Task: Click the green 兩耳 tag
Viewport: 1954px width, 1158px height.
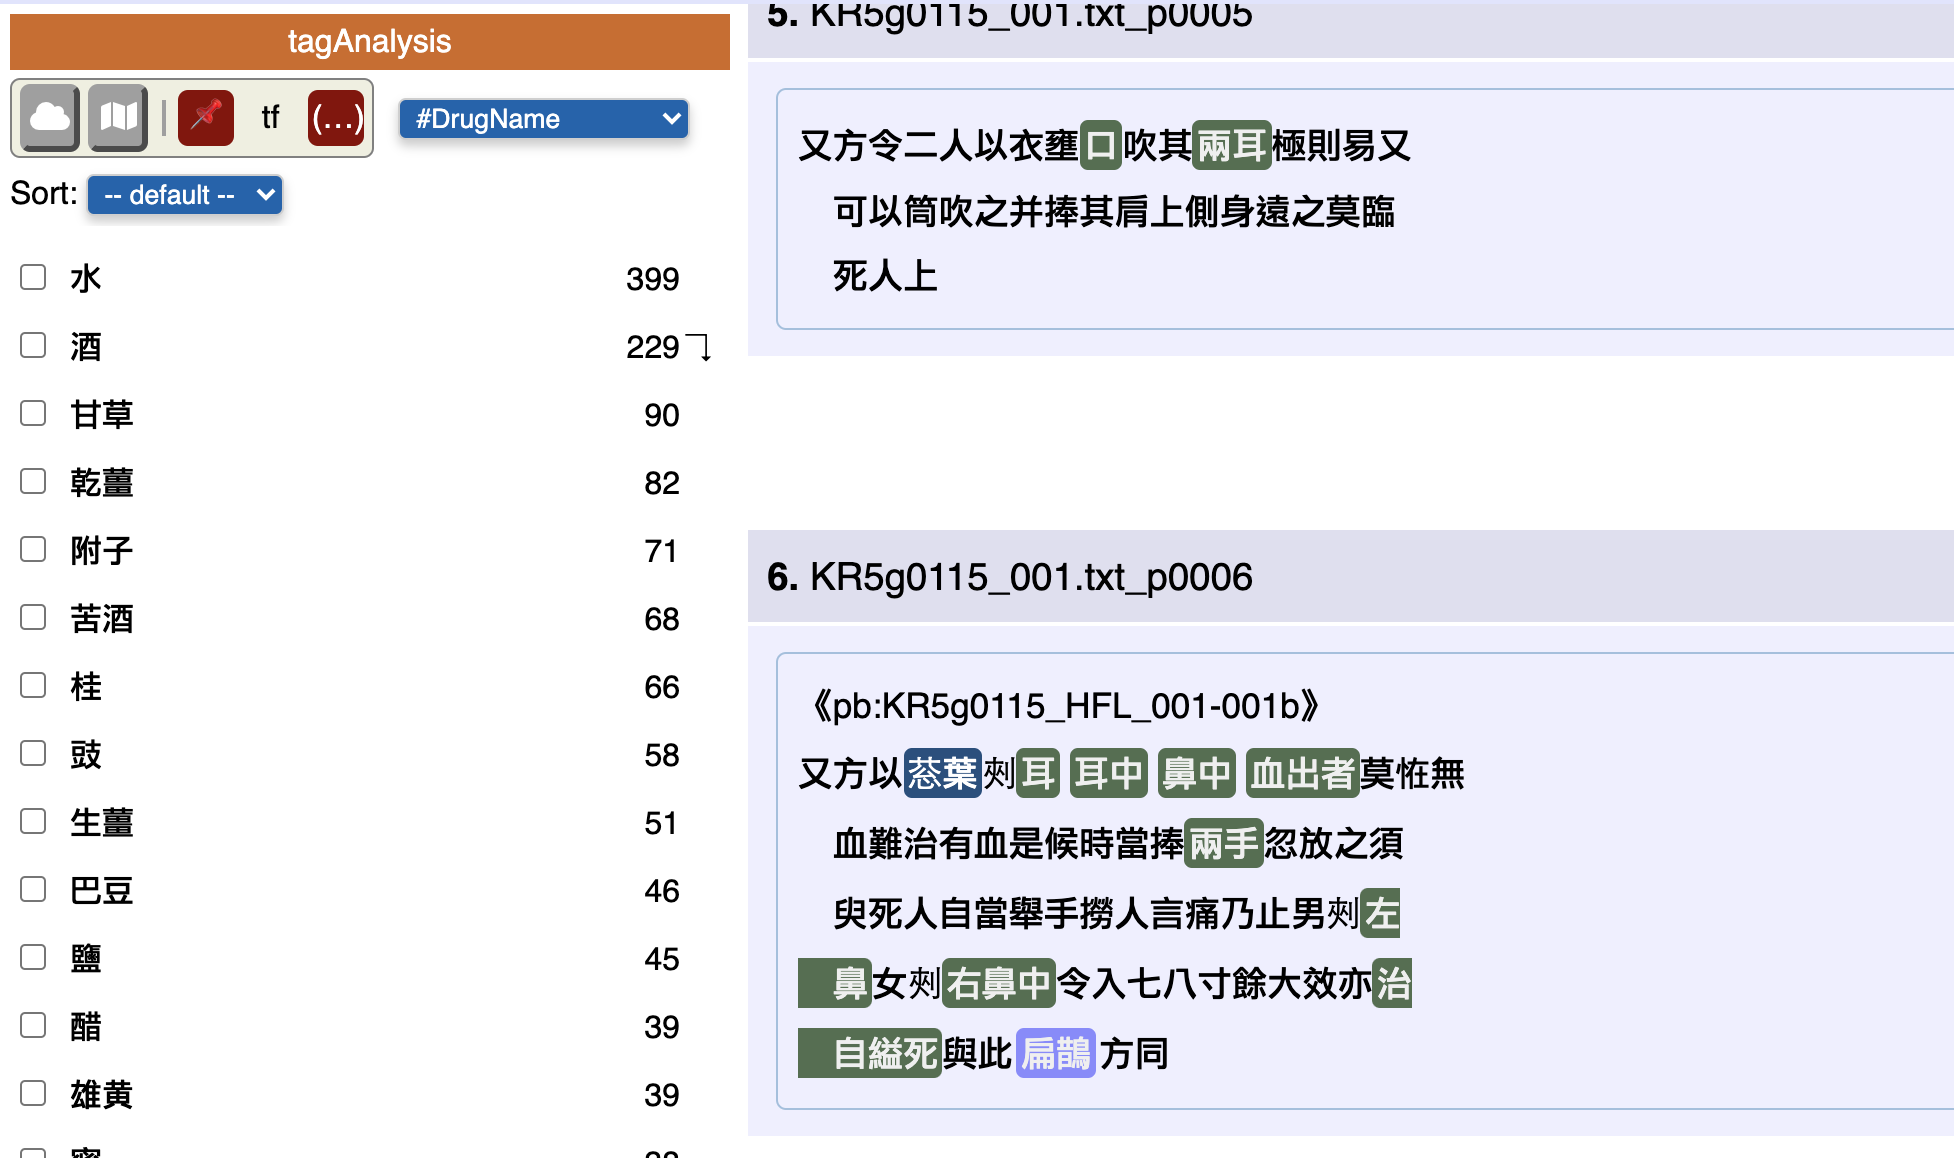Action: (x=1232, y=146)
